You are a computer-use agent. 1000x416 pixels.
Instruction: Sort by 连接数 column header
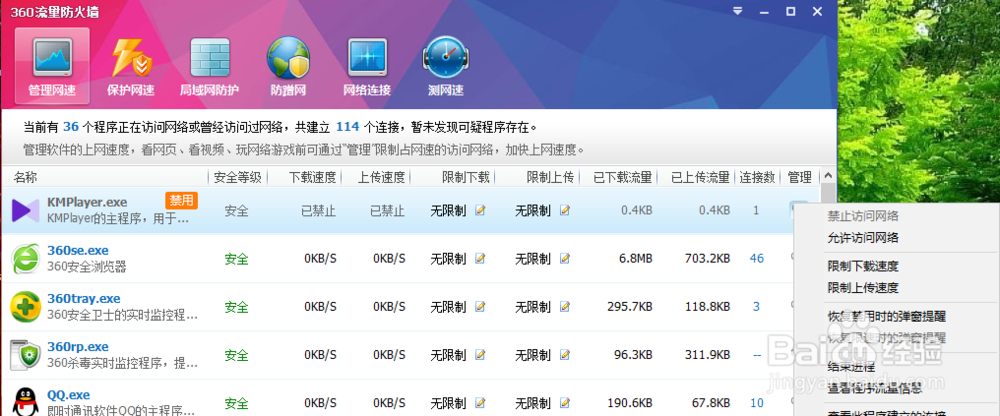click(x=757, y=177)
